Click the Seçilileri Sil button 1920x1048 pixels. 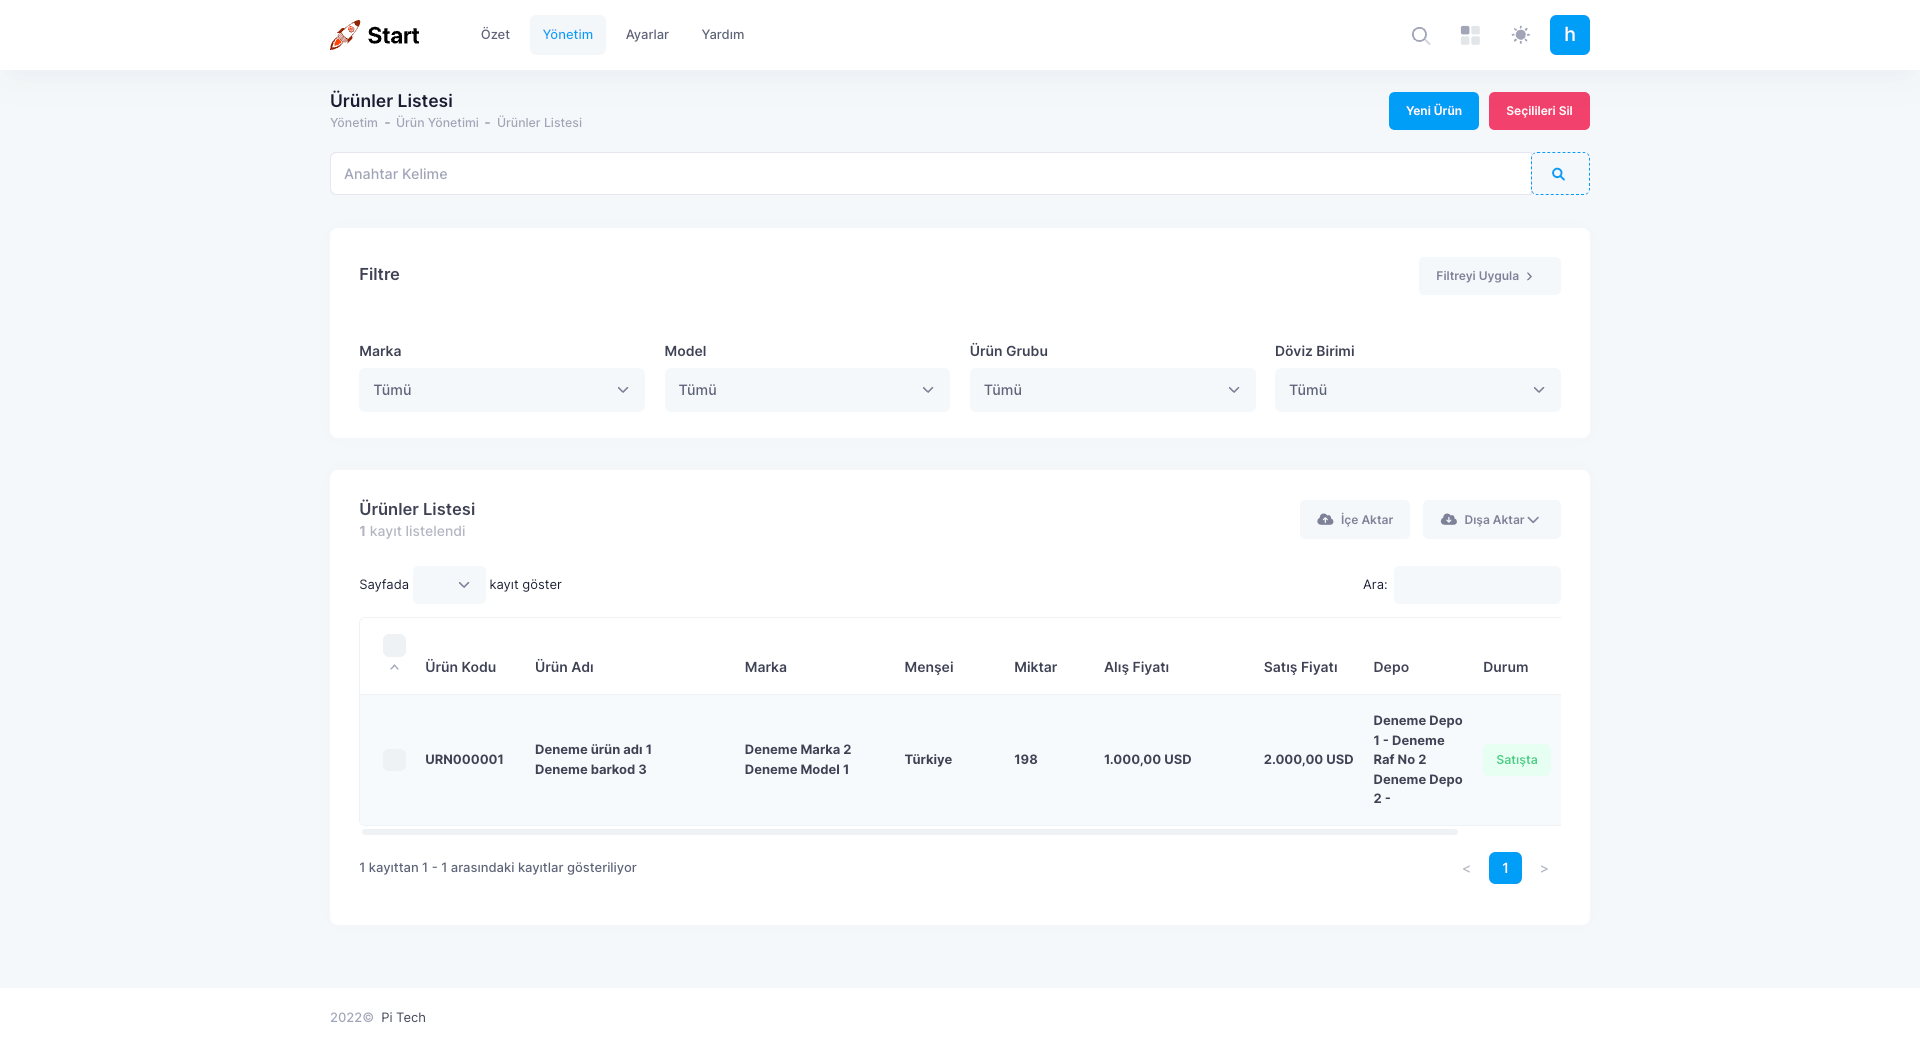point(1538,111)
